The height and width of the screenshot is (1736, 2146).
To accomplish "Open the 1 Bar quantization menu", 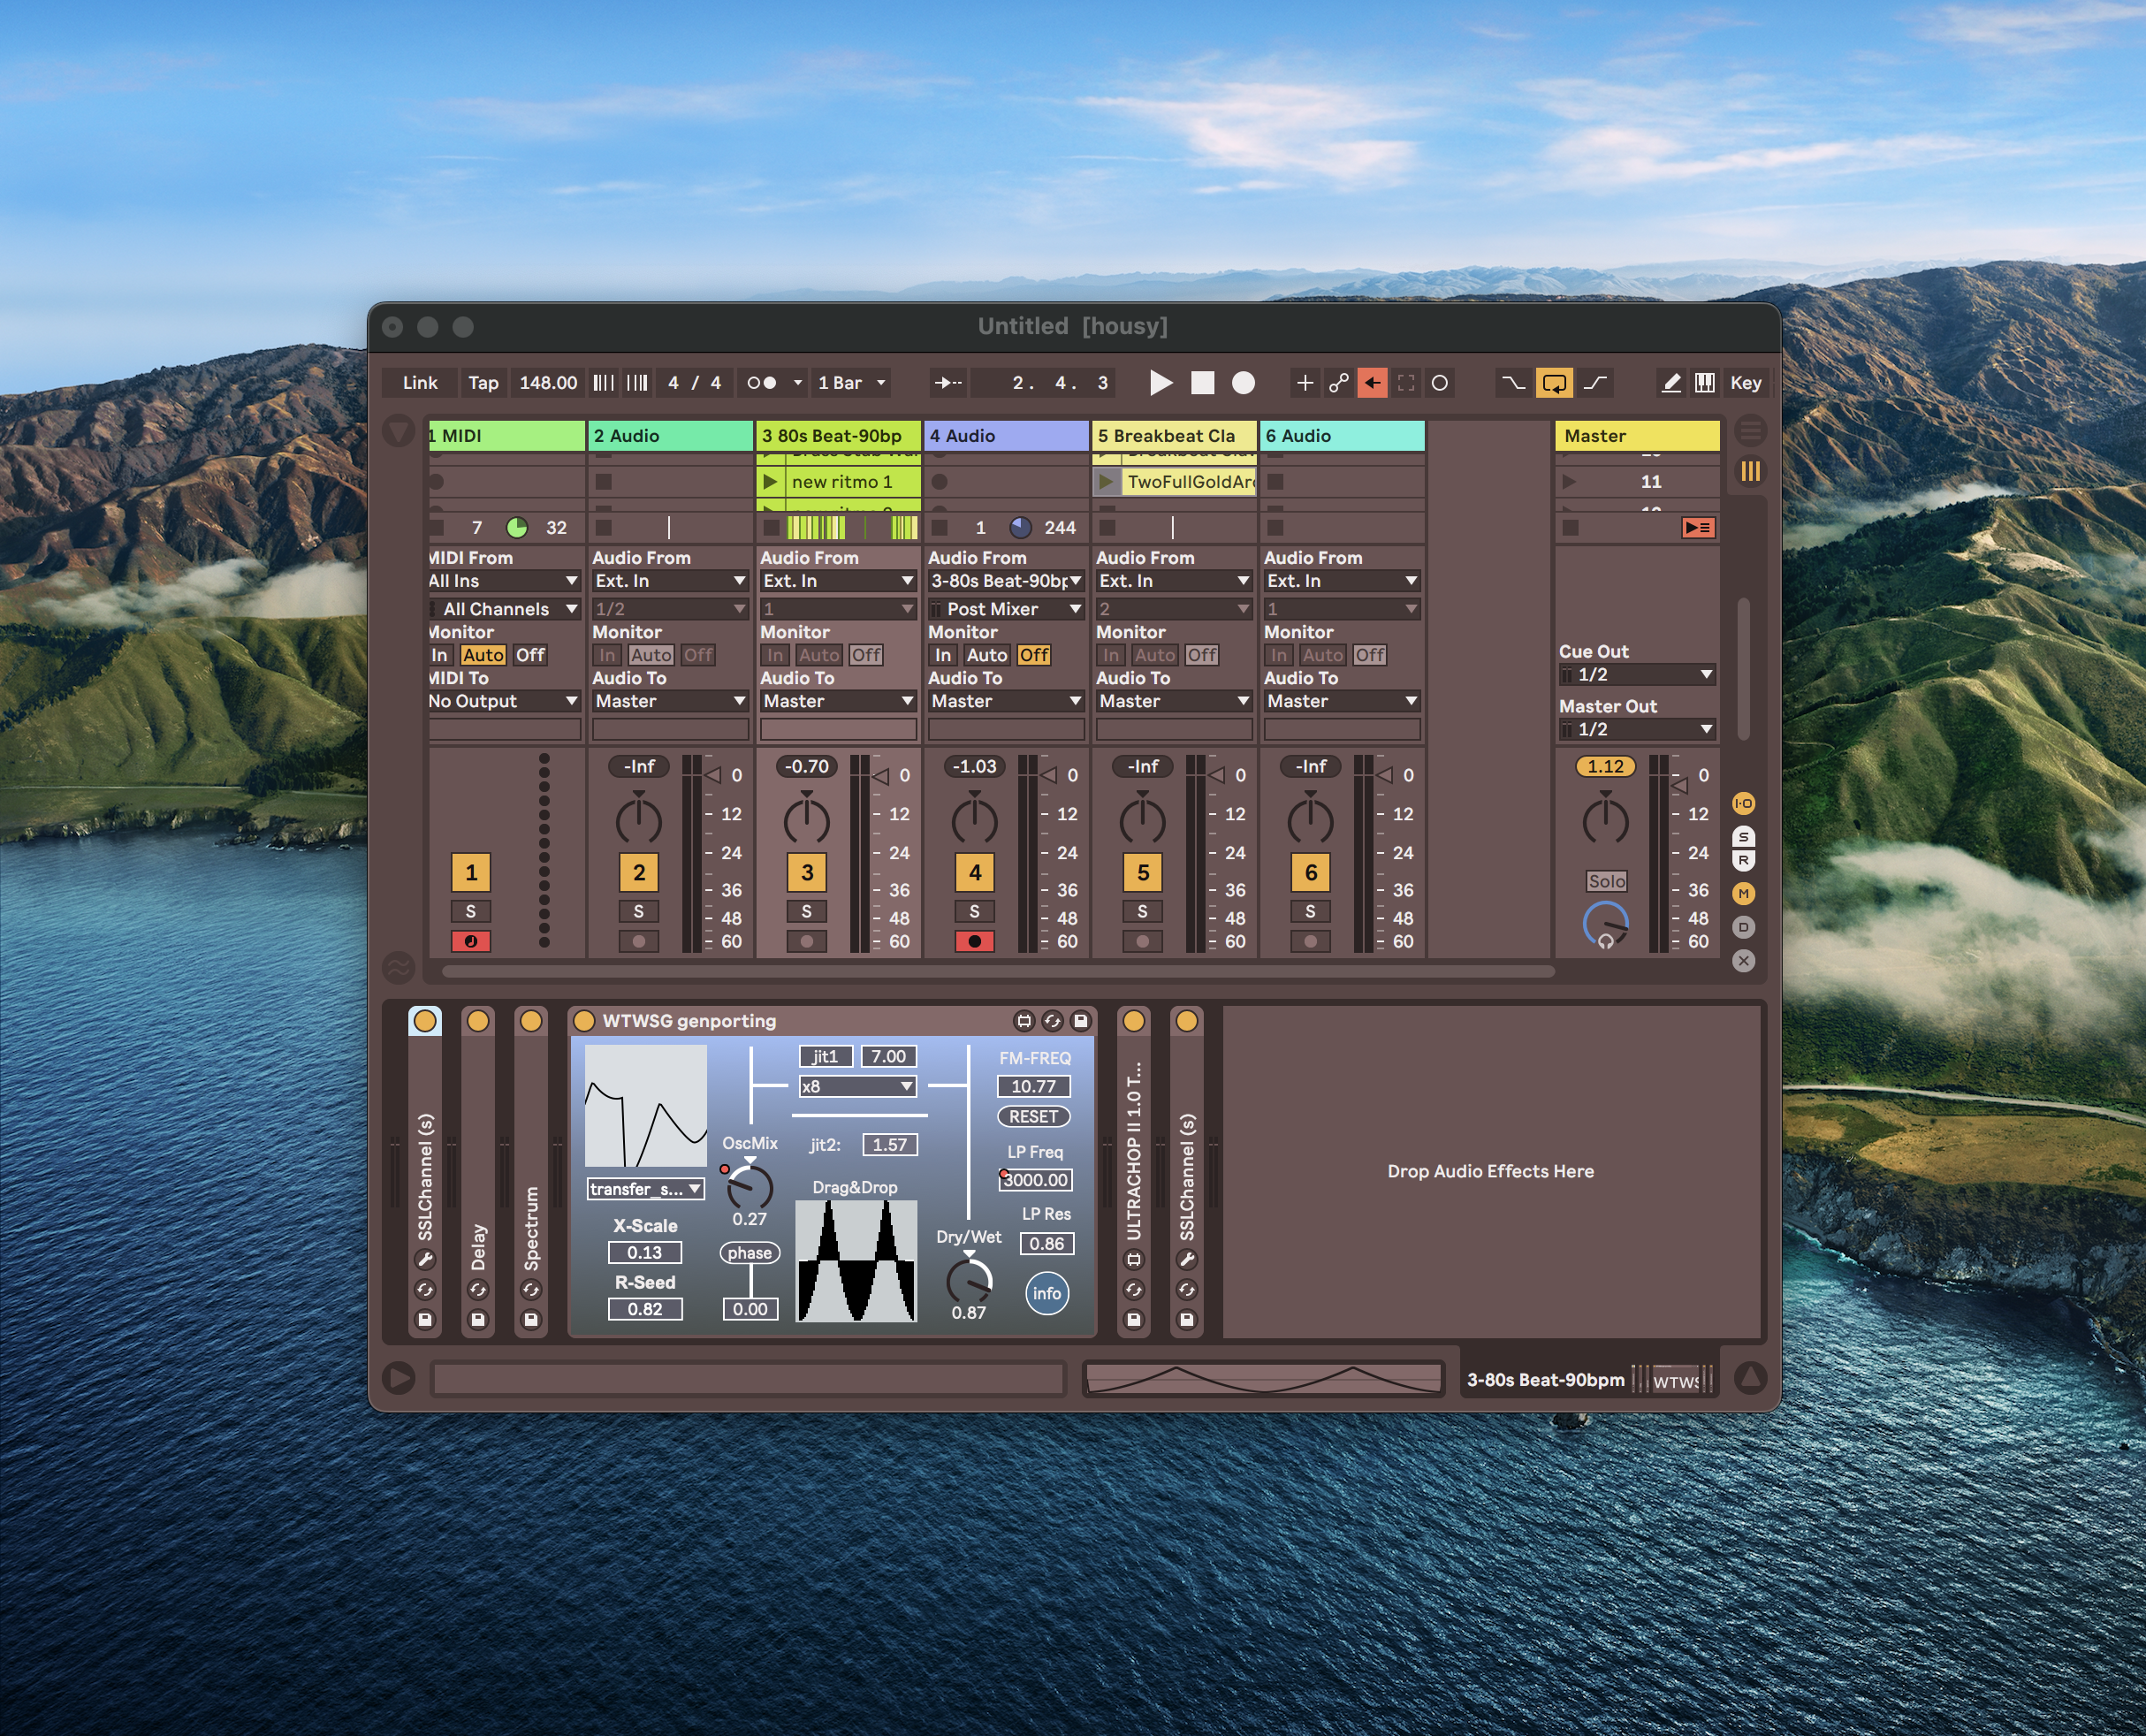I will coord(852,382).
